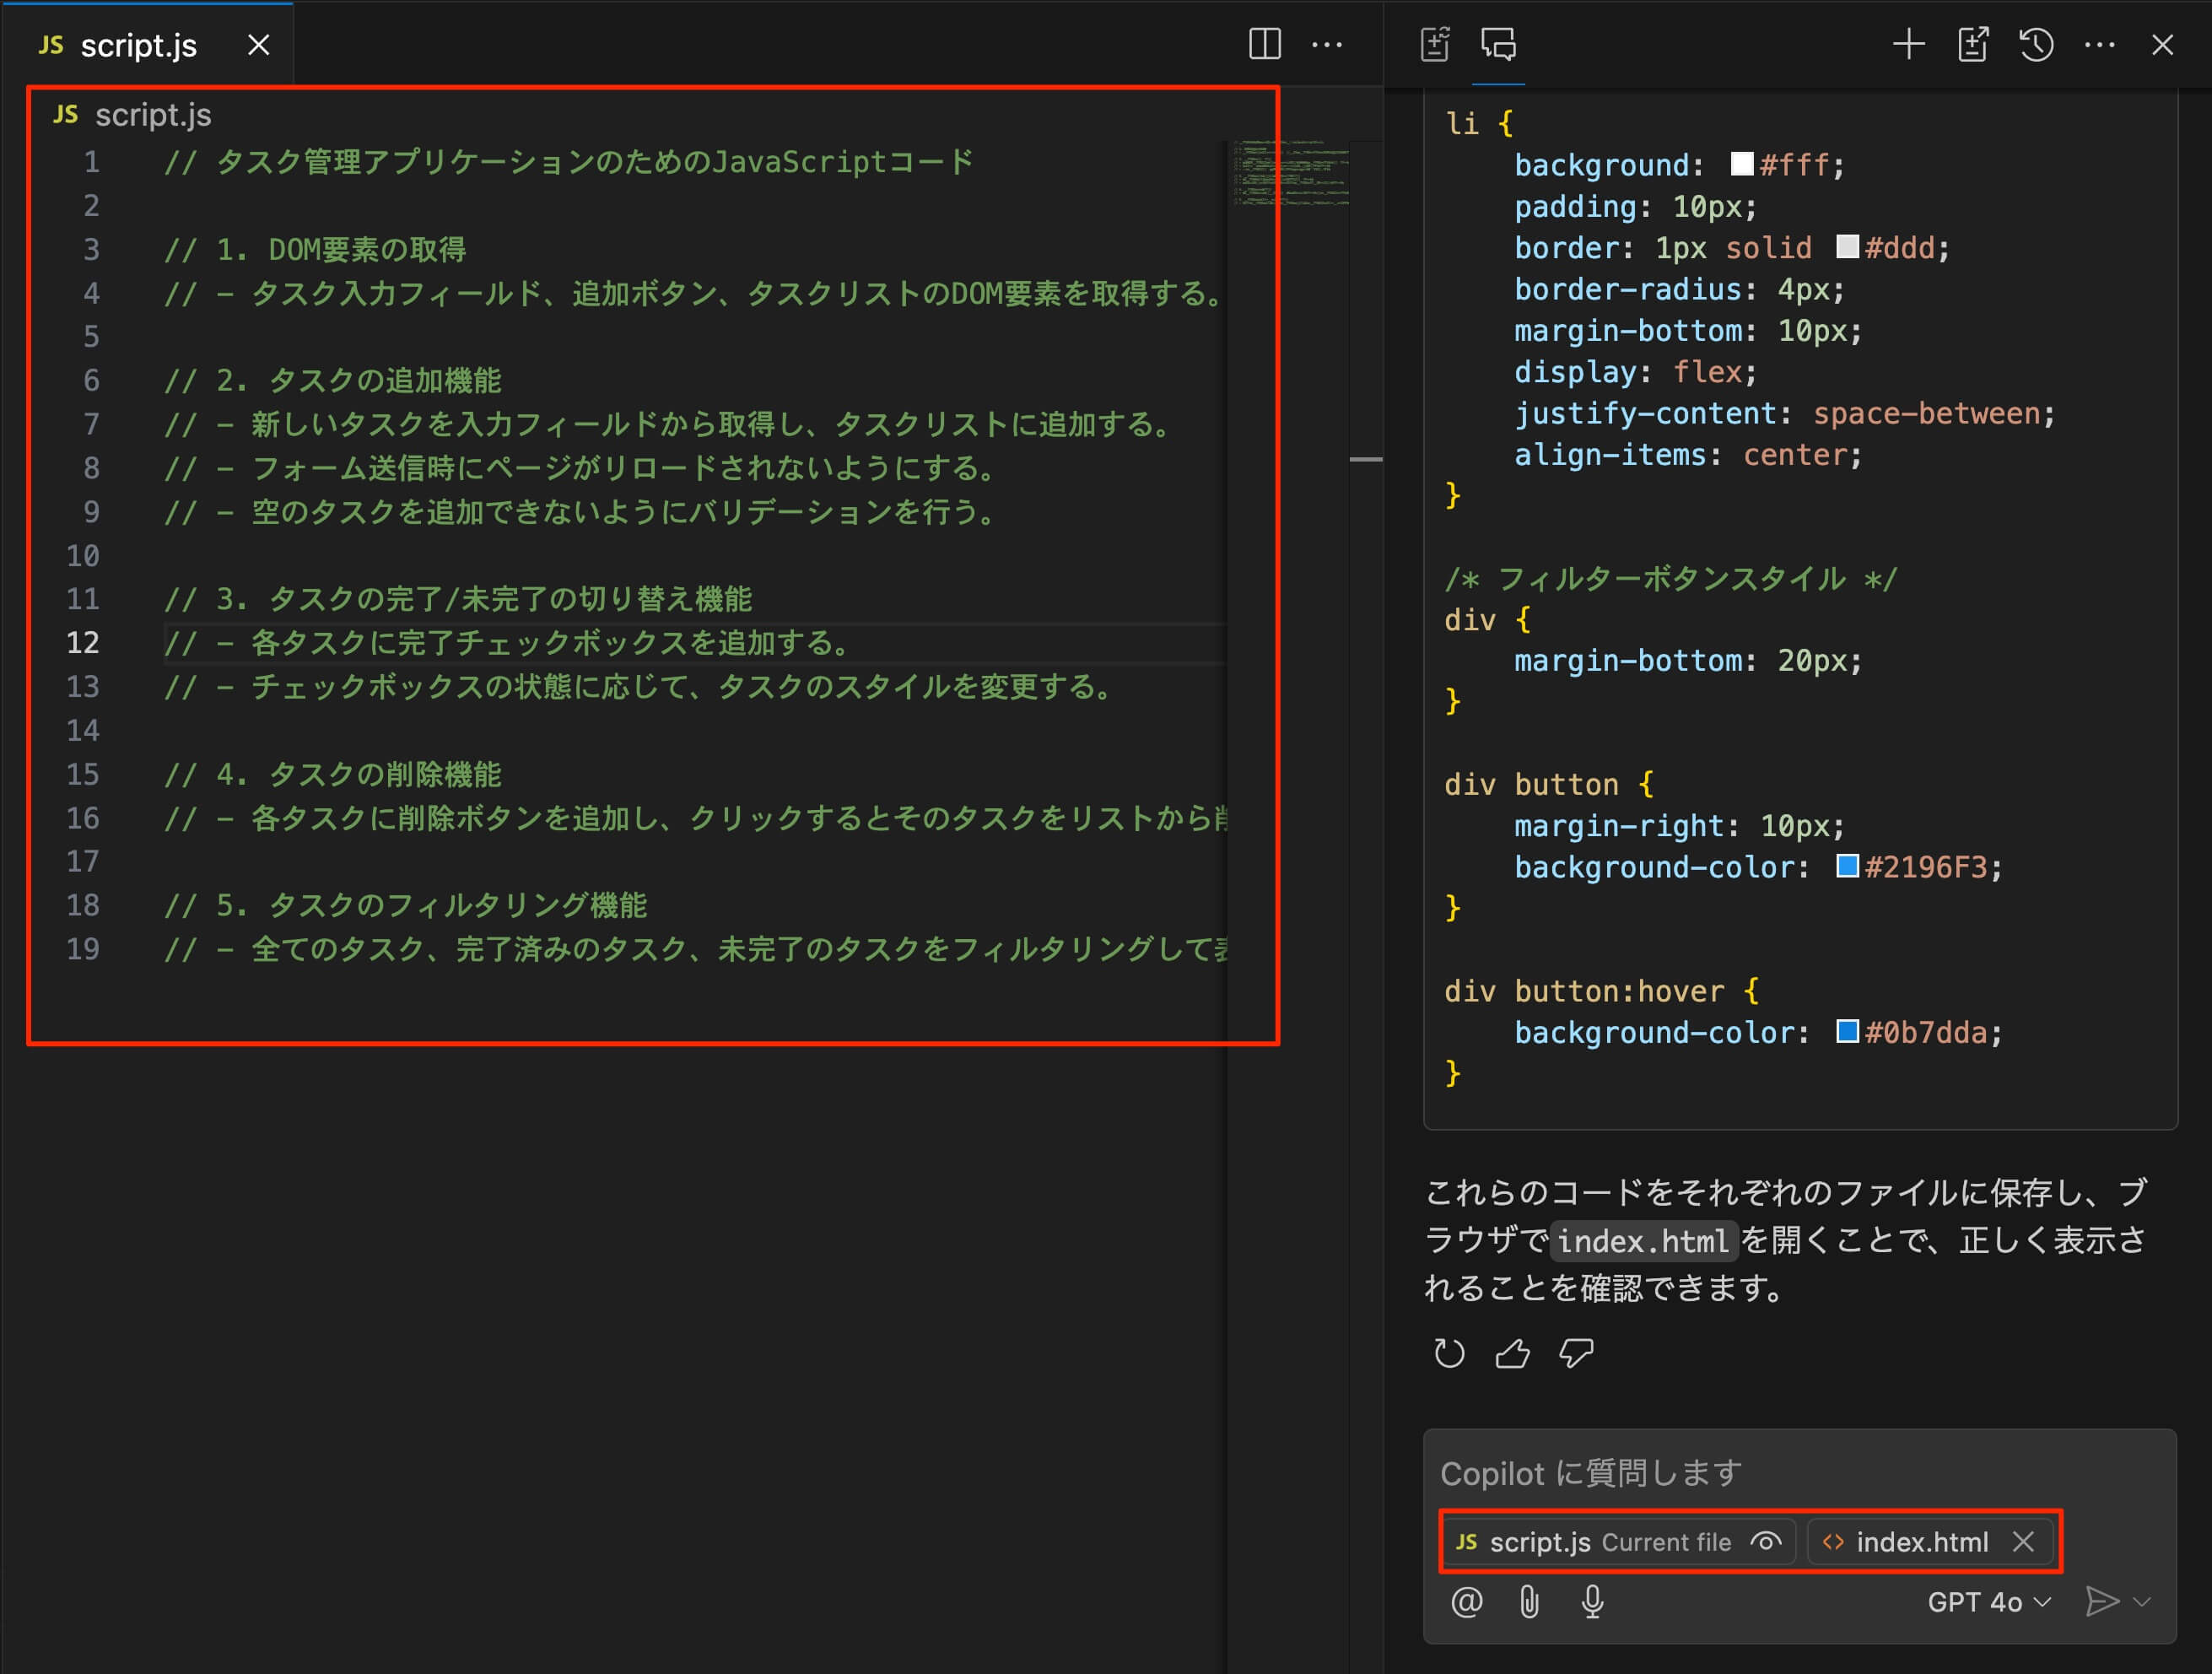Click the index.html inline code reference
Screen dimensions: 2212x1674
pyautogui.click(x=1643, y=1240)
